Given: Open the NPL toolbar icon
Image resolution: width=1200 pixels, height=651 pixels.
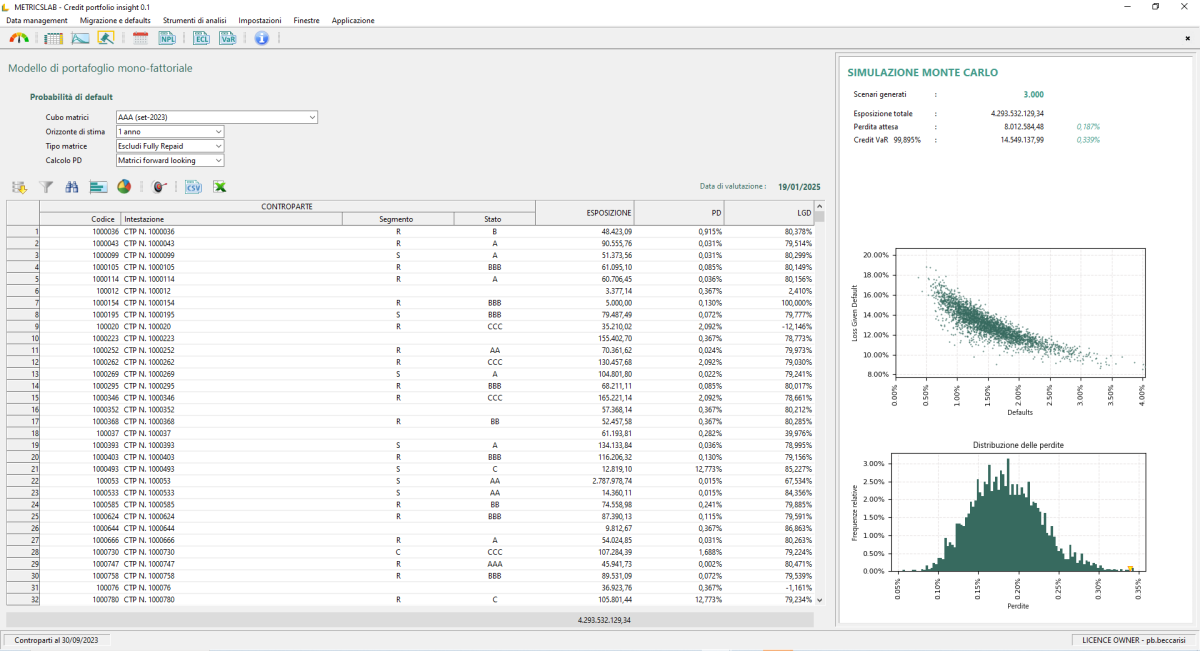Looking at the screenshot, I should [x=167, y=38].
